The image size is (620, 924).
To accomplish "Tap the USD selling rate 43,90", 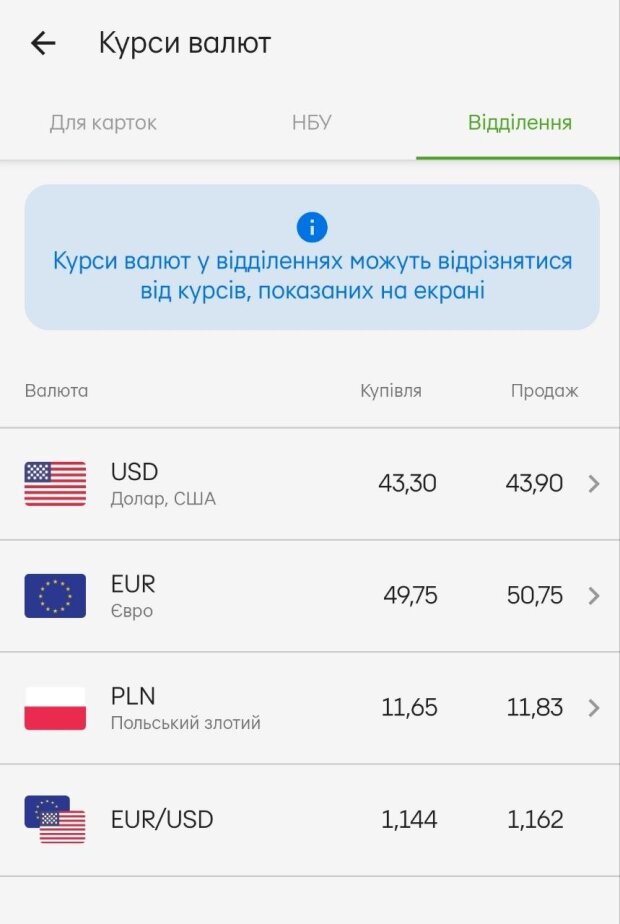I will [534, 484].
